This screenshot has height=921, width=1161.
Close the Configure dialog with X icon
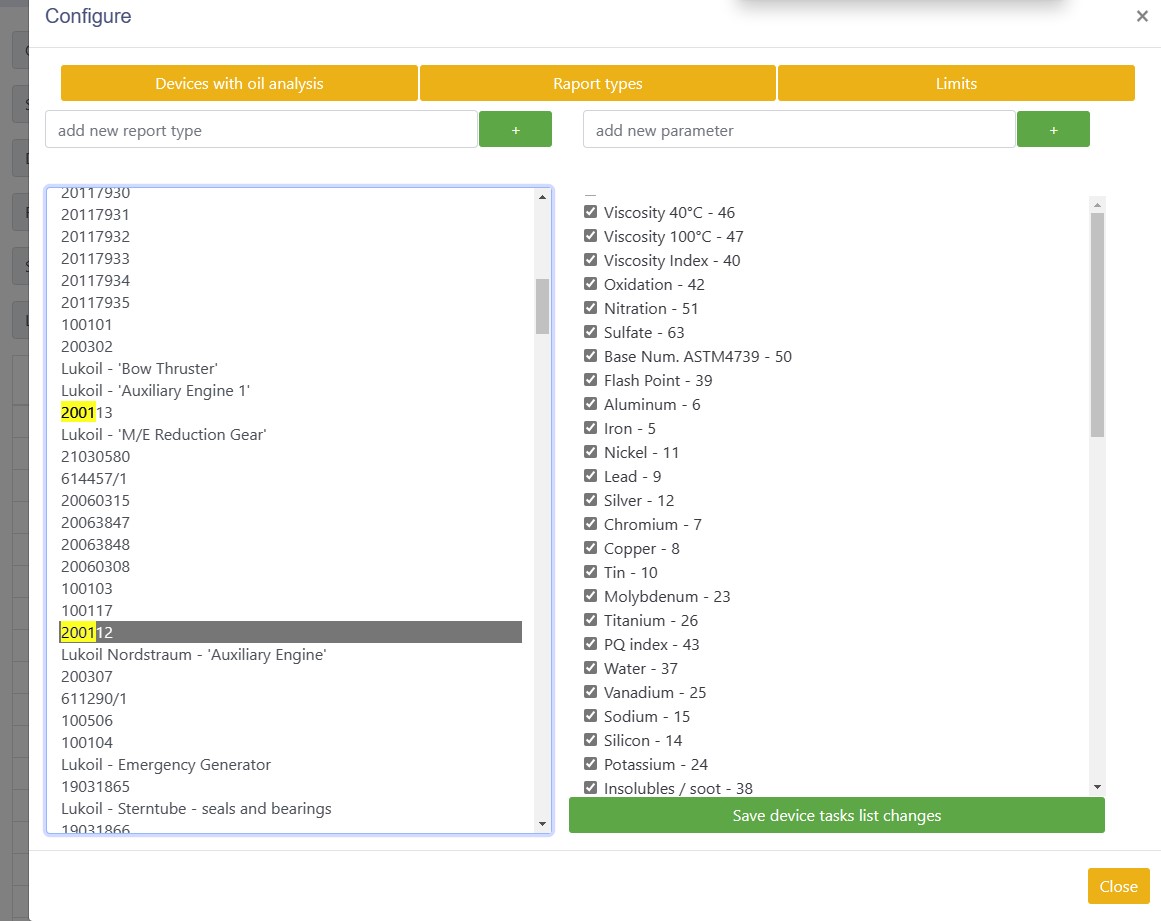(x=1142, y=16)
